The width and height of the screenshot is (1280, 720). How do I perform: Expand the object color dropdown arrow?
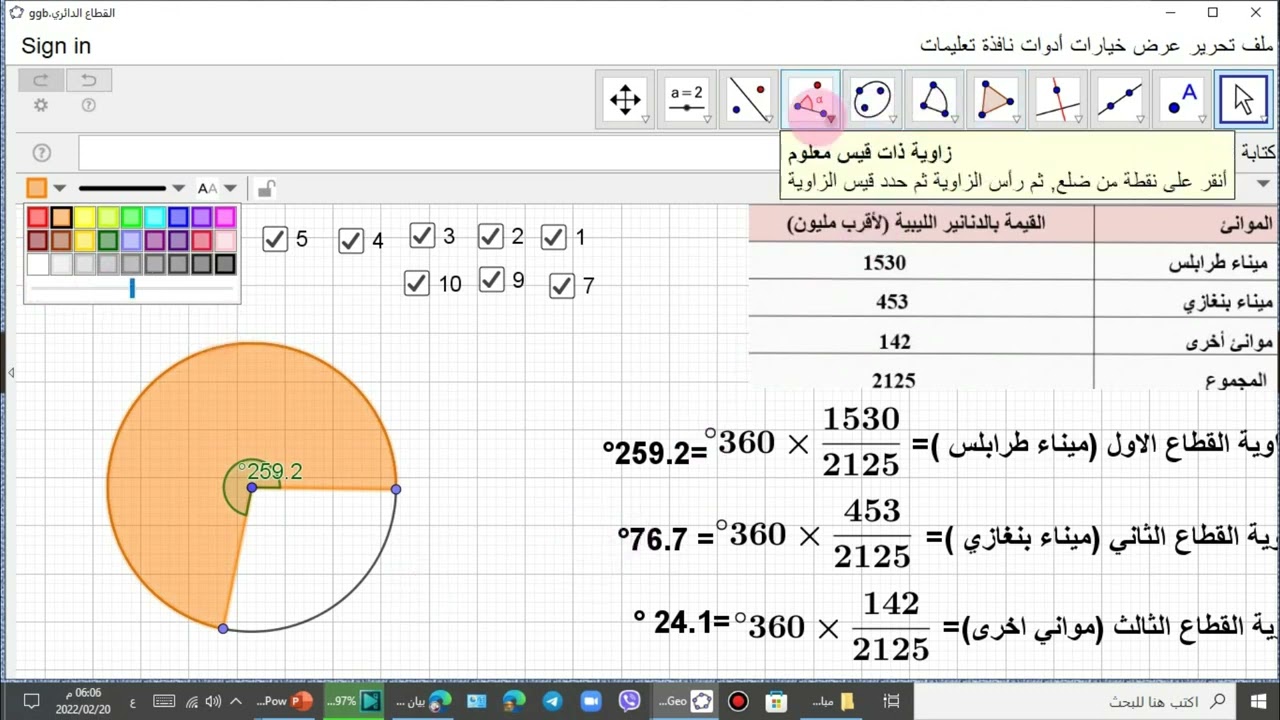[x=60, y=188]
